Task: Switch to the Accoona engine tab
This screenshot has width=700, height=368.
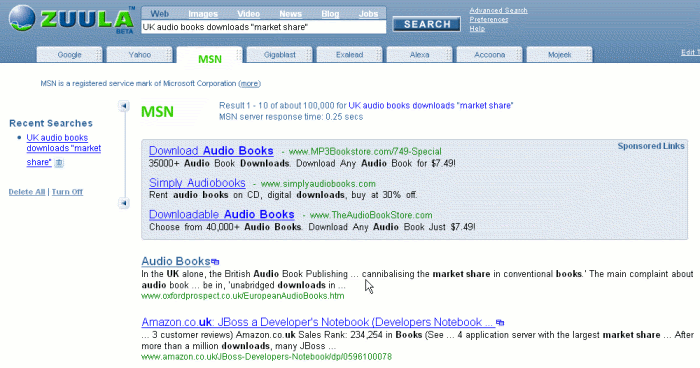Action: (x=490, y=55)
